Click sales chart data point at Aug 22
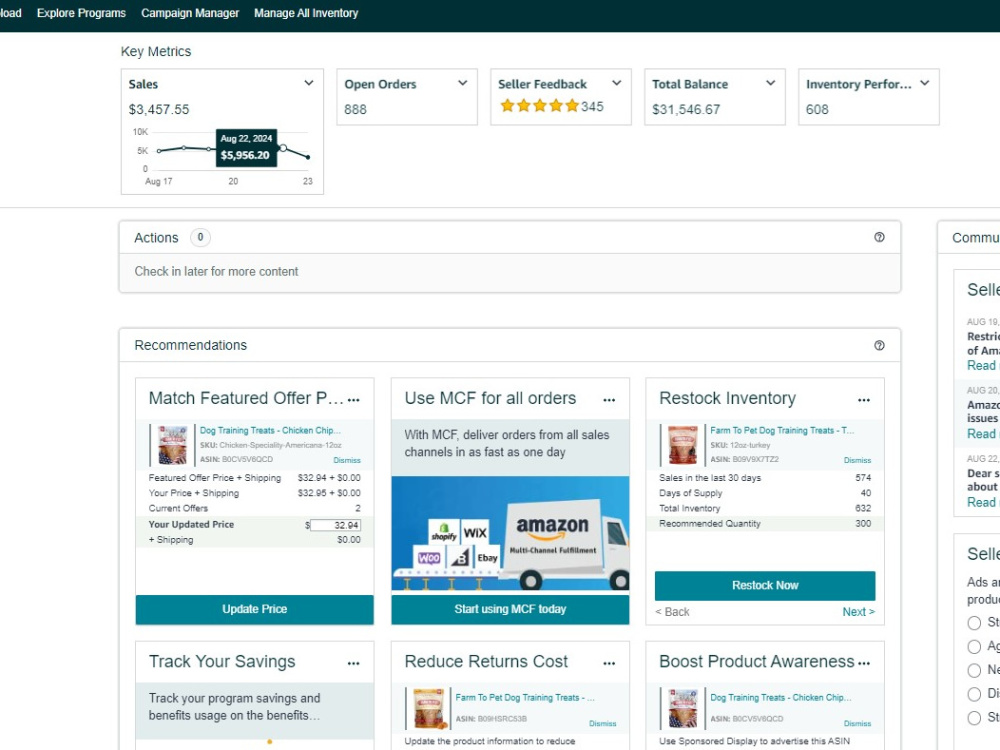The image size is (1000, 750). 283,148
